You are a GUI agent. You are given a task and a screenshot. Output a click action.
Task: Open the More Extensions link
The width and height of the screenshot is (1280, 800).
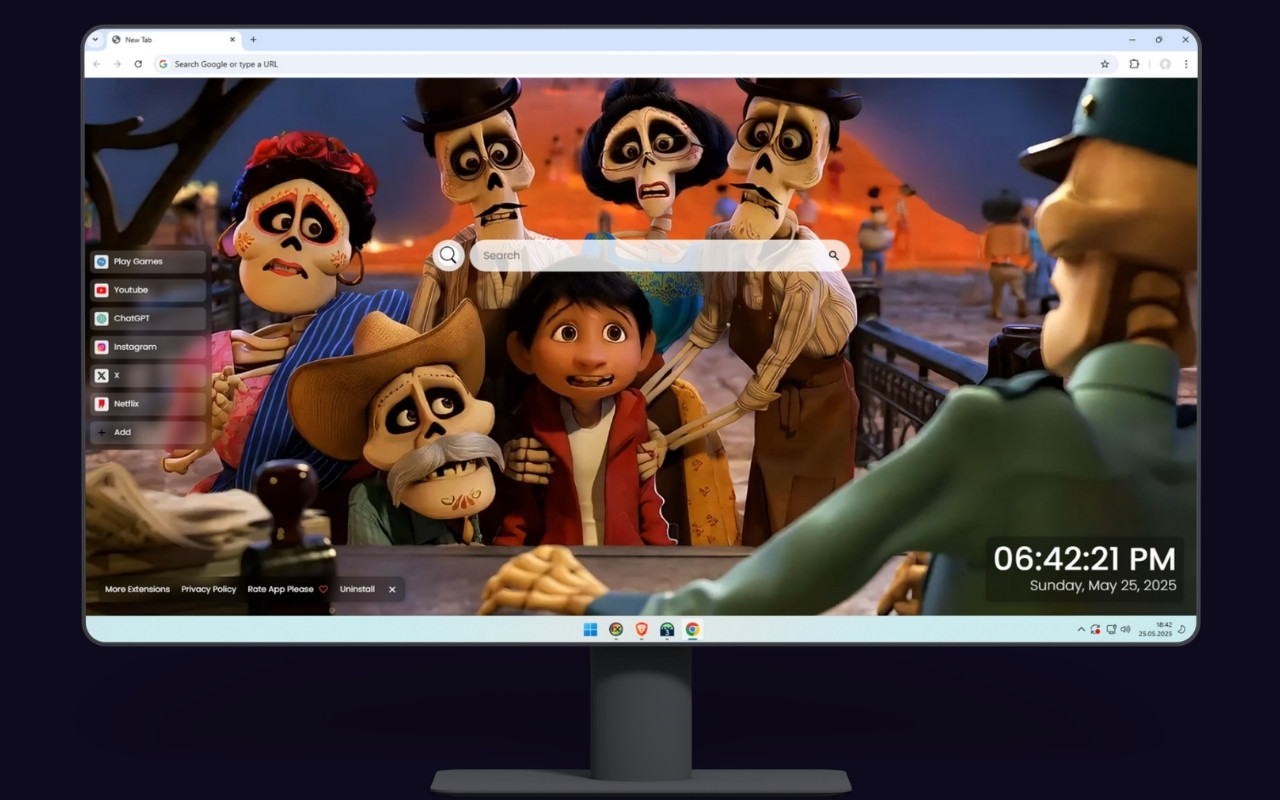click(x=137, y=589)
